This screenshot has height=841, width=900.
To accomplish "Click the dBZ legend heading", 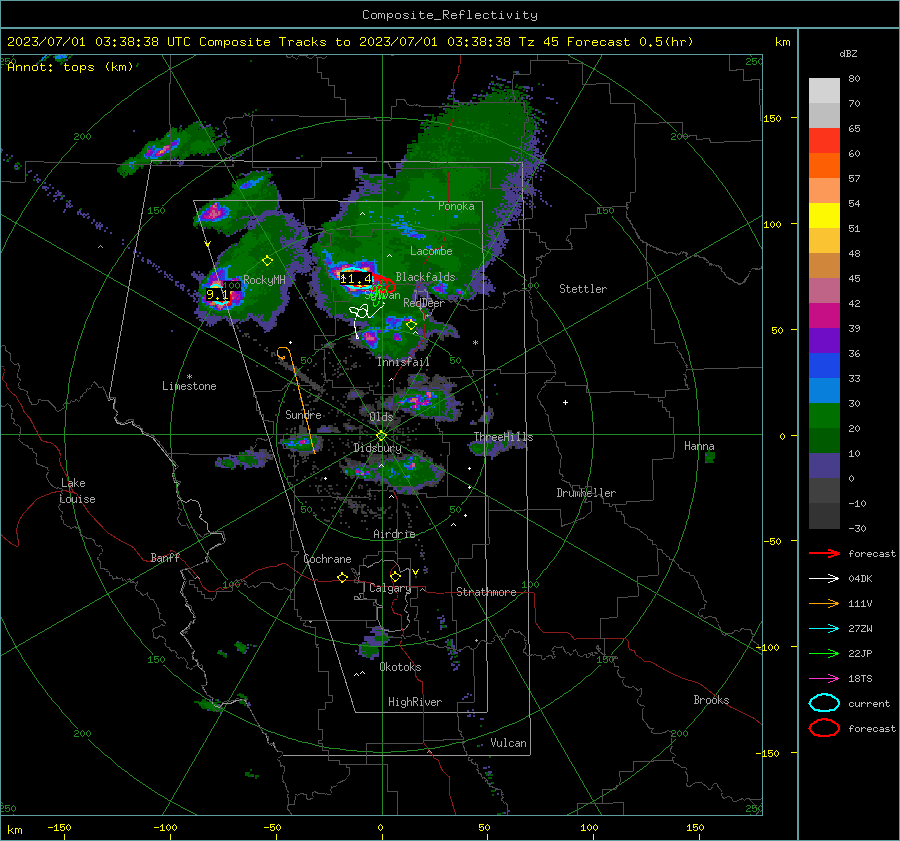I will (848, 54).
